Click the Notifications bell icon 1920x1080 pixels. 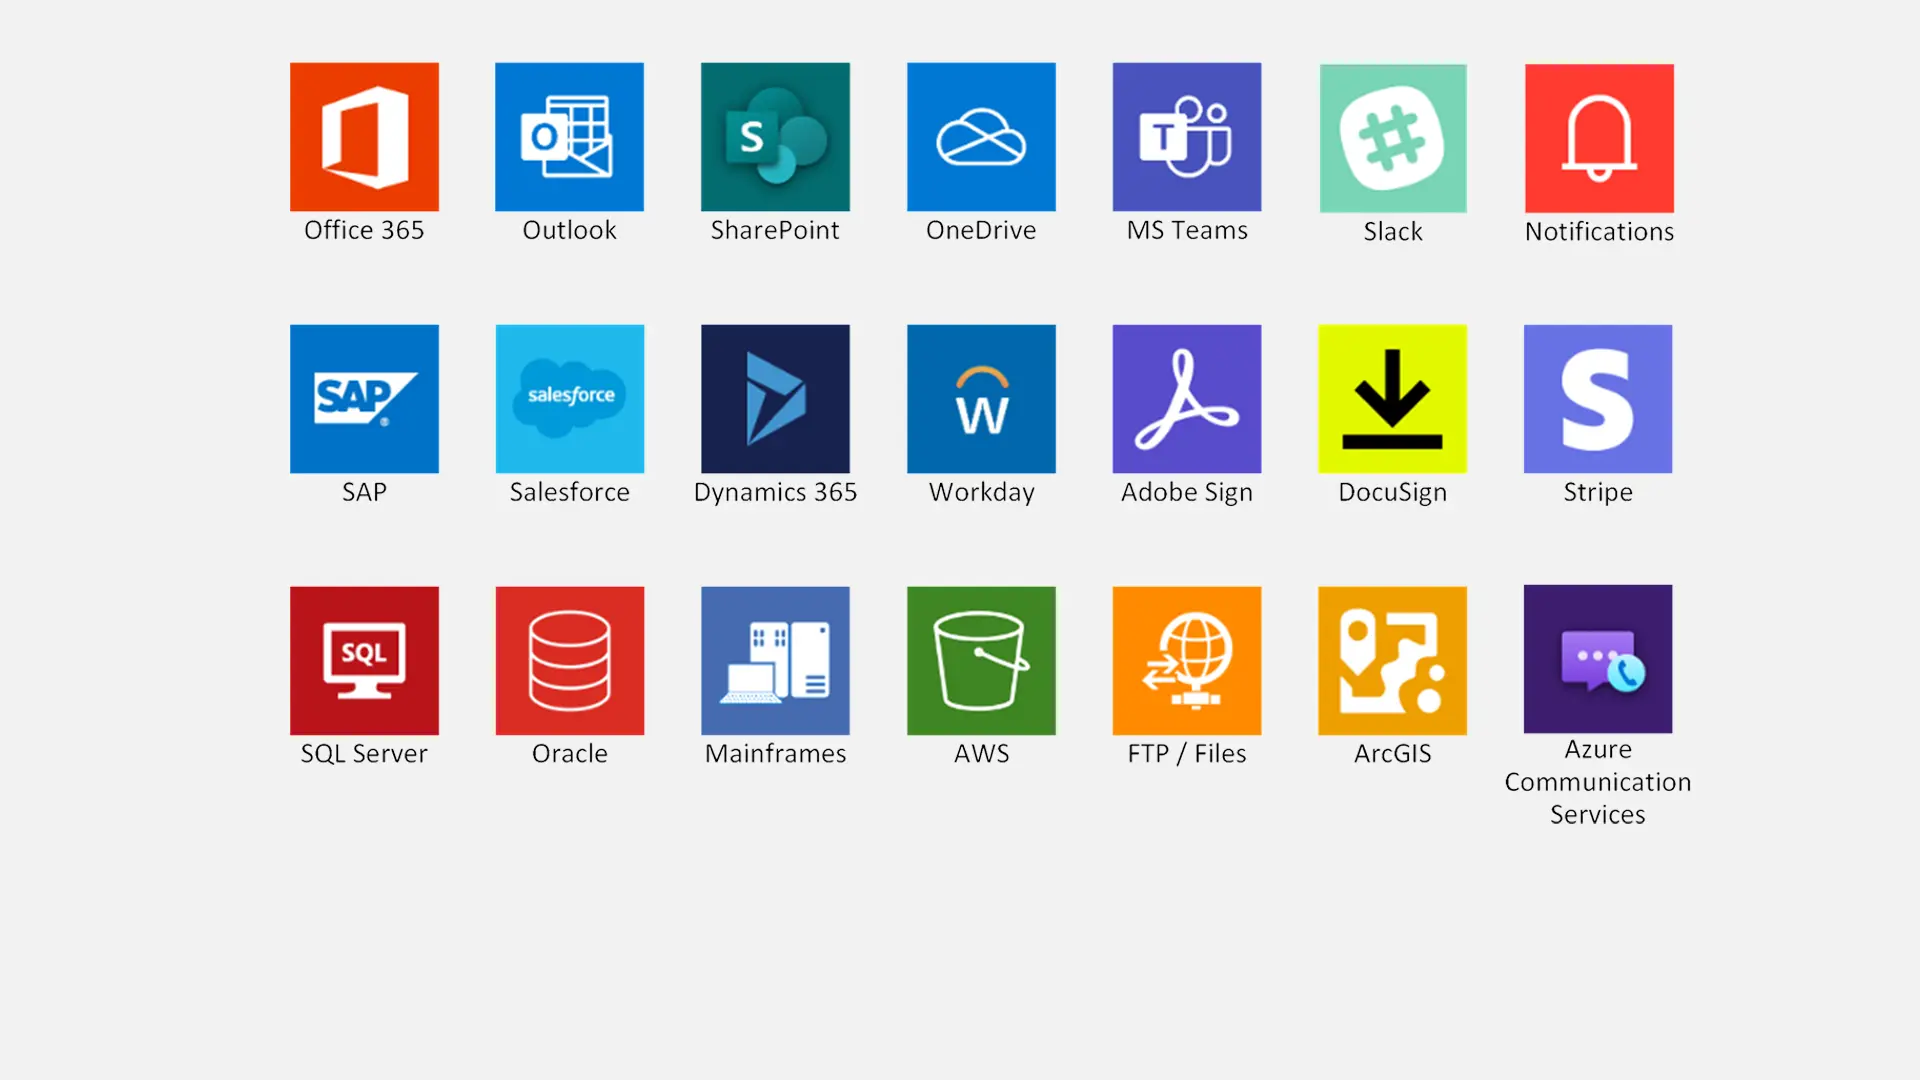(1599, 138)
